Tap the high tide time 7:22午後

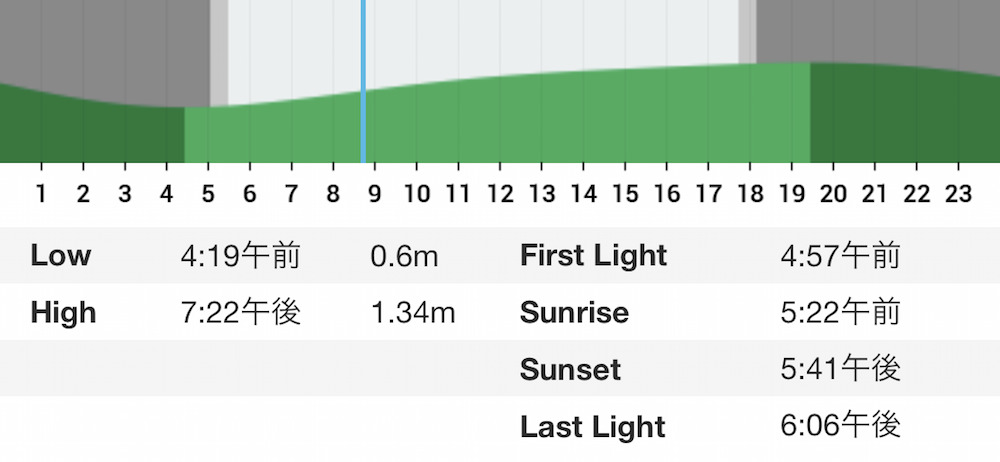point(240,313)
